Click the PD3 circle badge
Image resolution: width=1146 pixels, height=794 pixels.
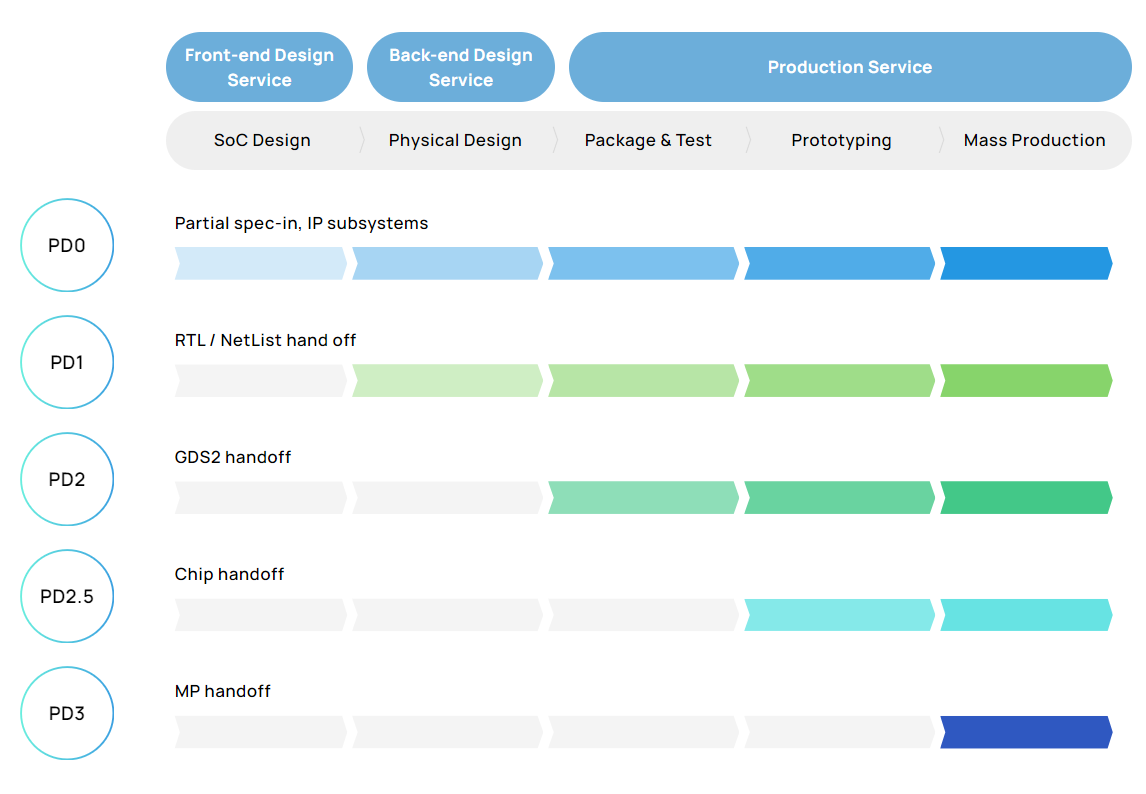(67, 714)
